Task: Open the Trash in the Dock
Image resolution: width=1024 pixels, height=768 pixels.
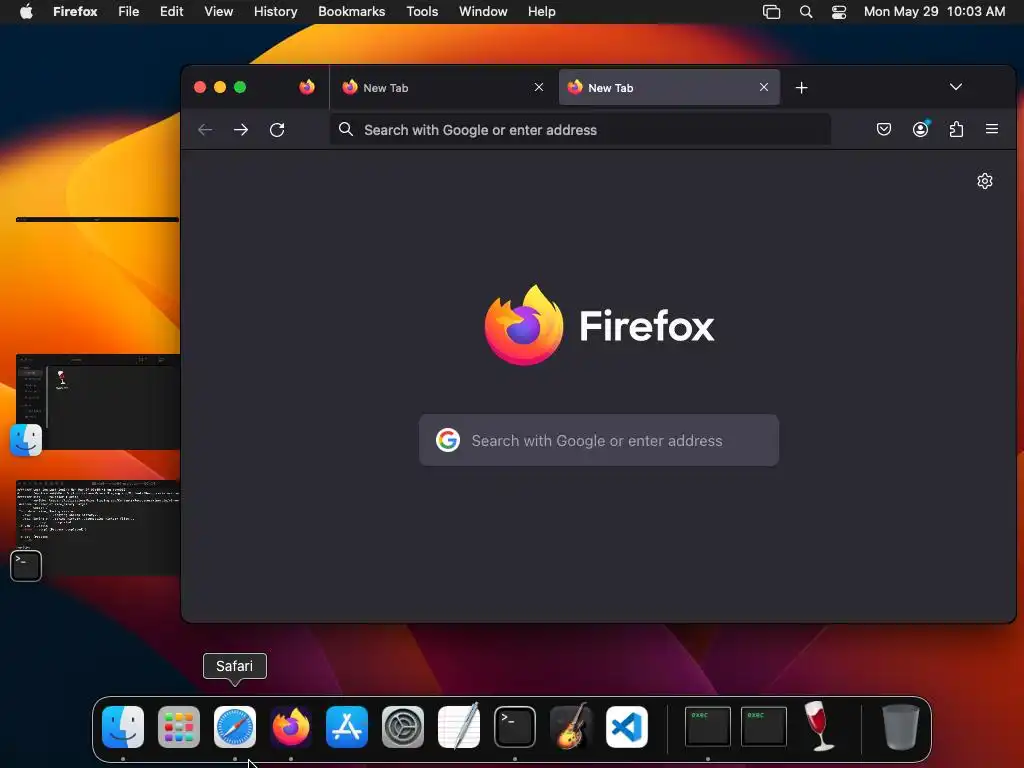Action: point(901,727)
